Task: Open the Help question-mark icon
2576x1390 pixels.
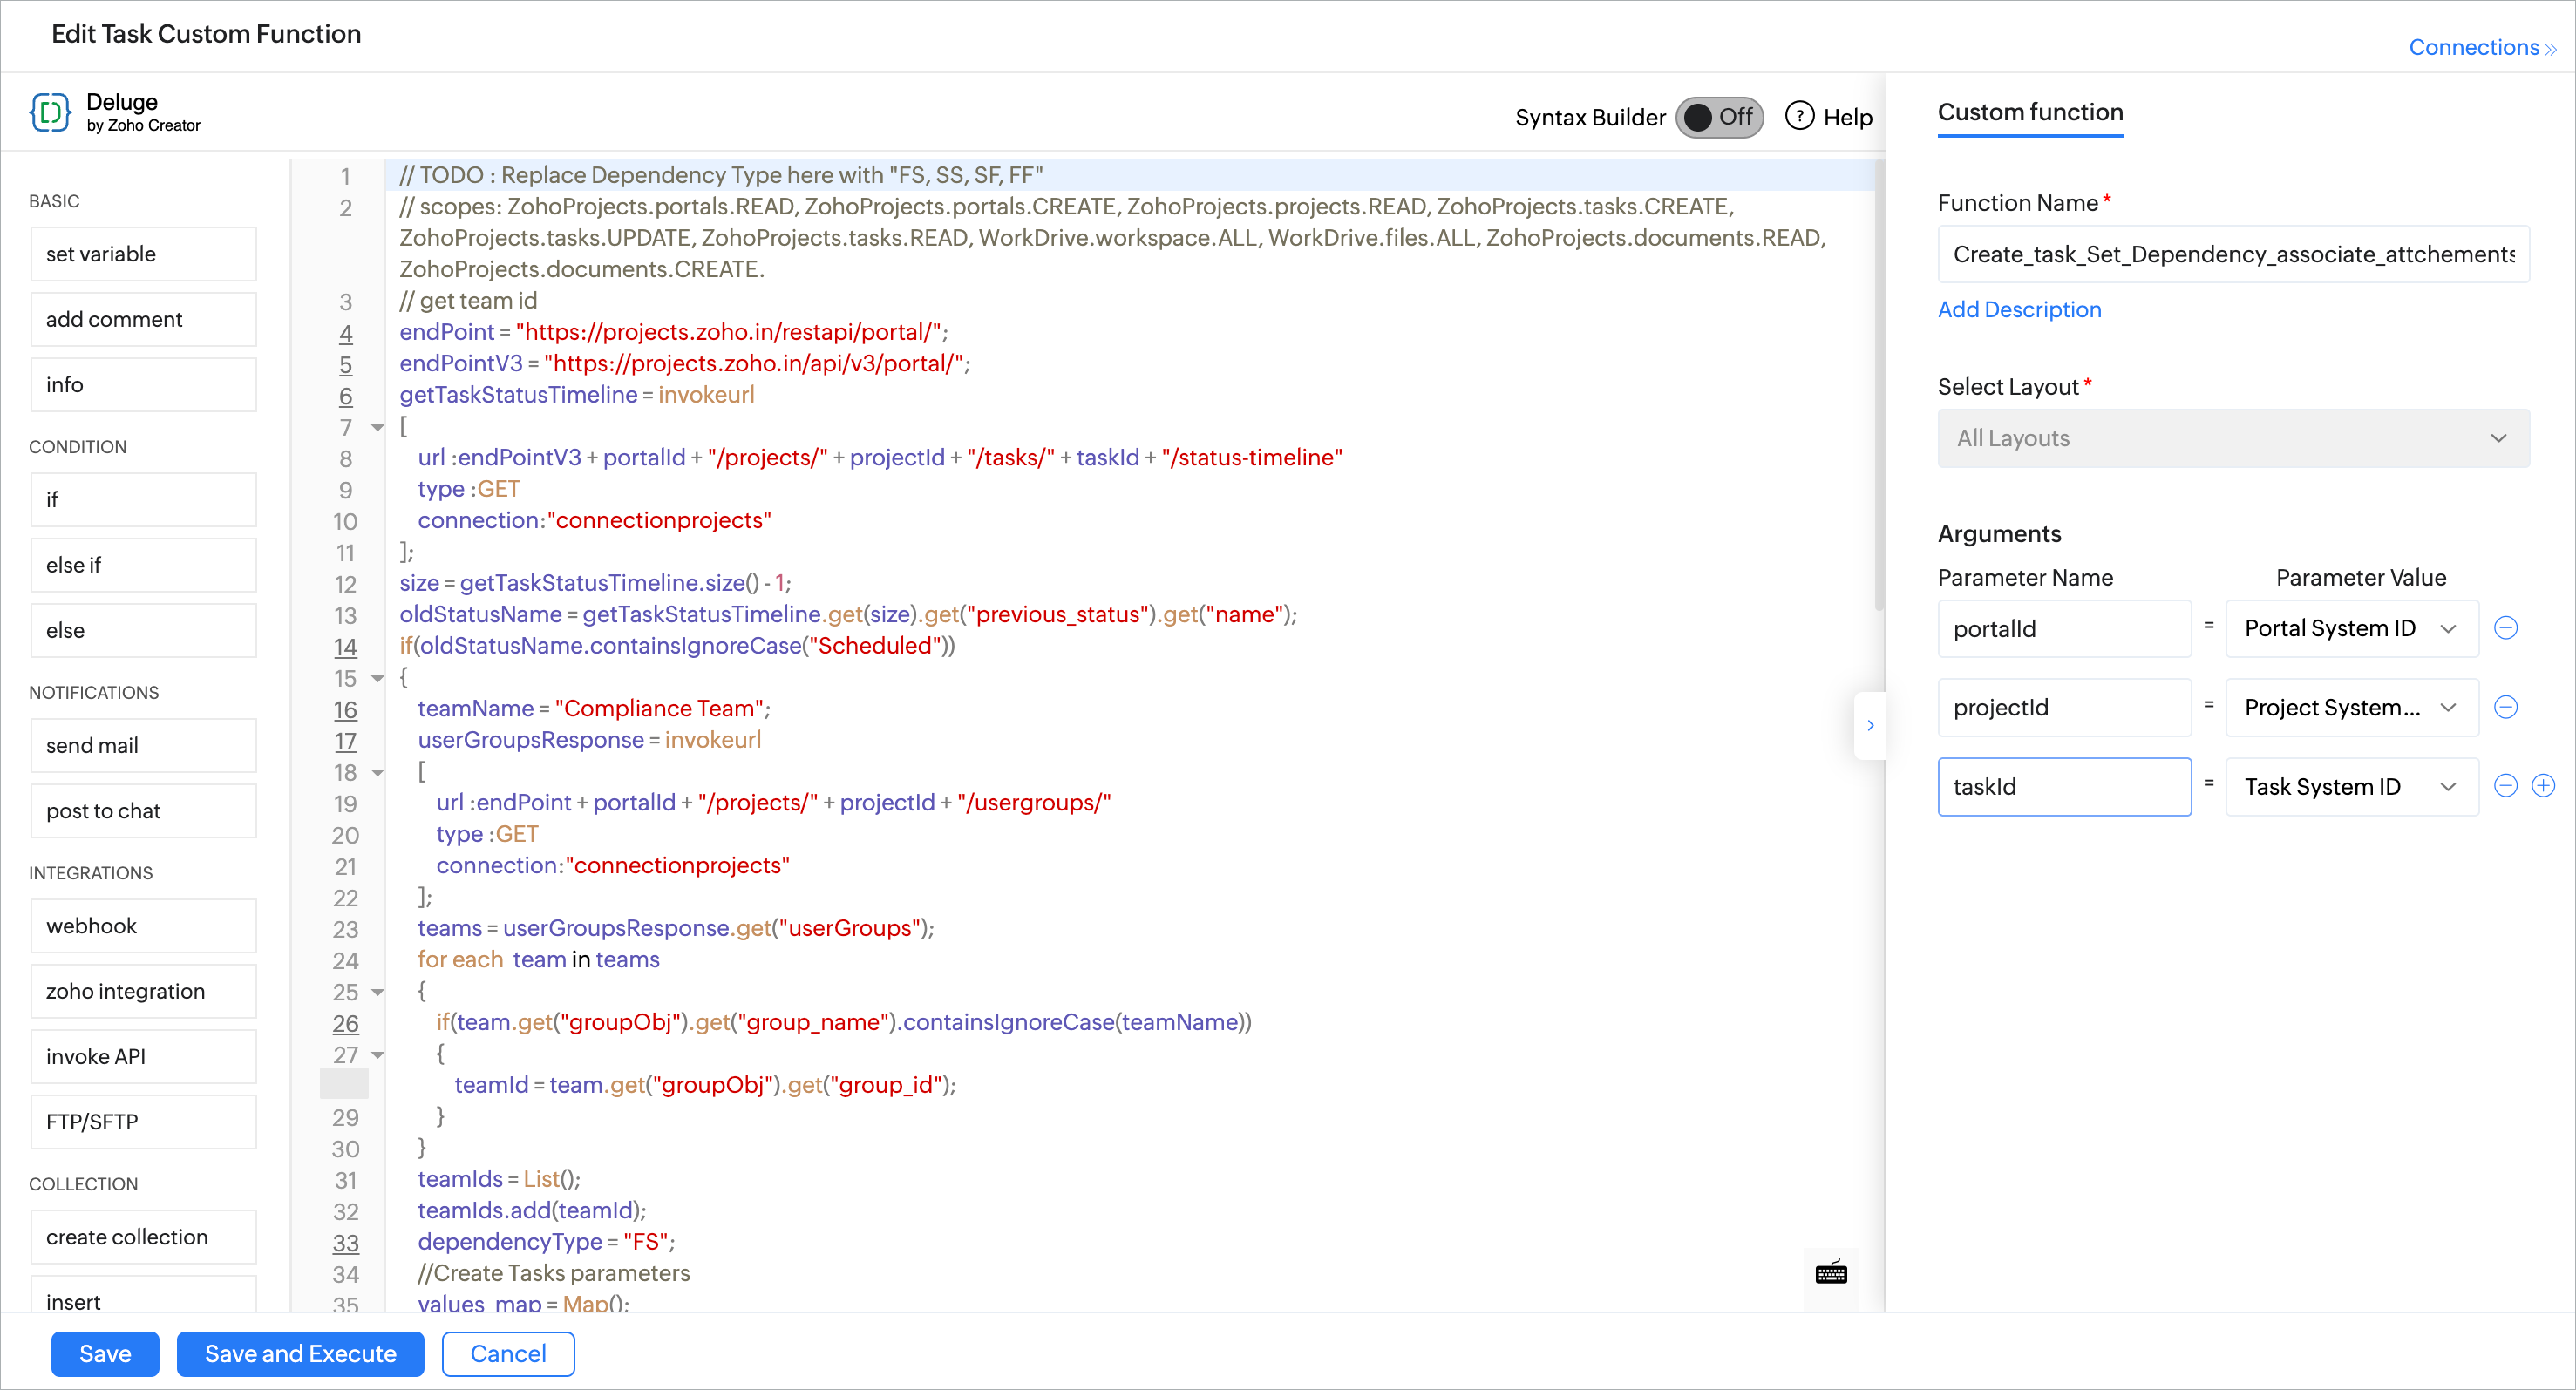Action: click(1799, 116)
